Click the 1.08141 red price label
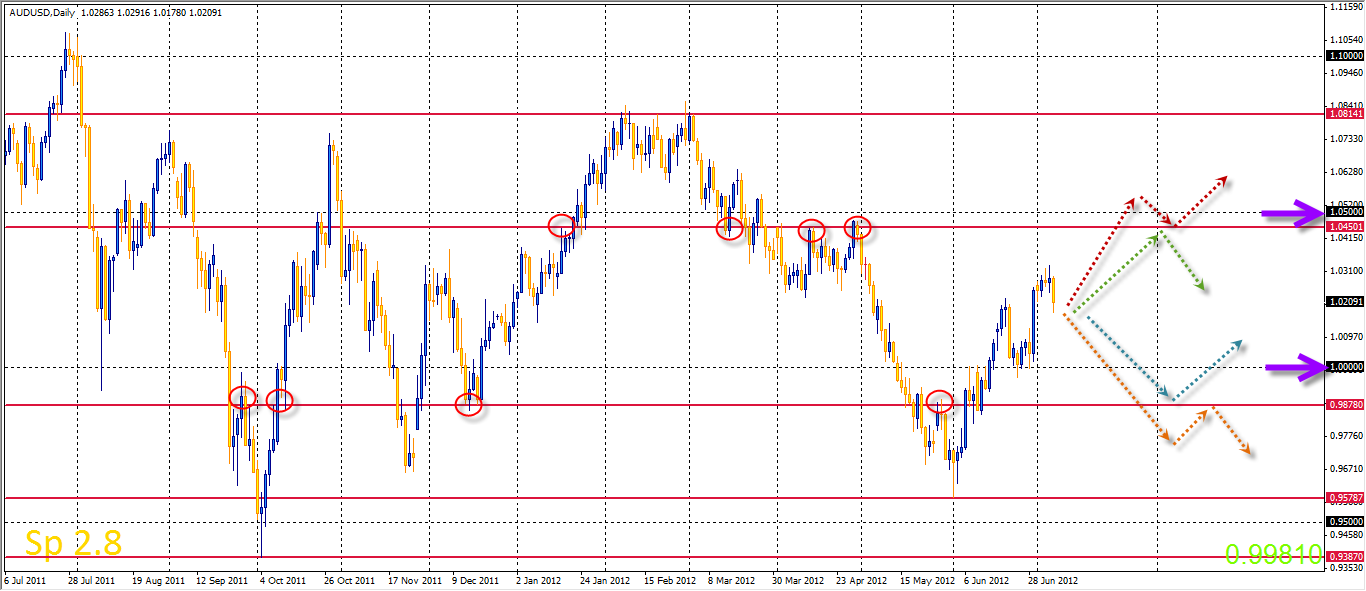 tap(1344, 114)
